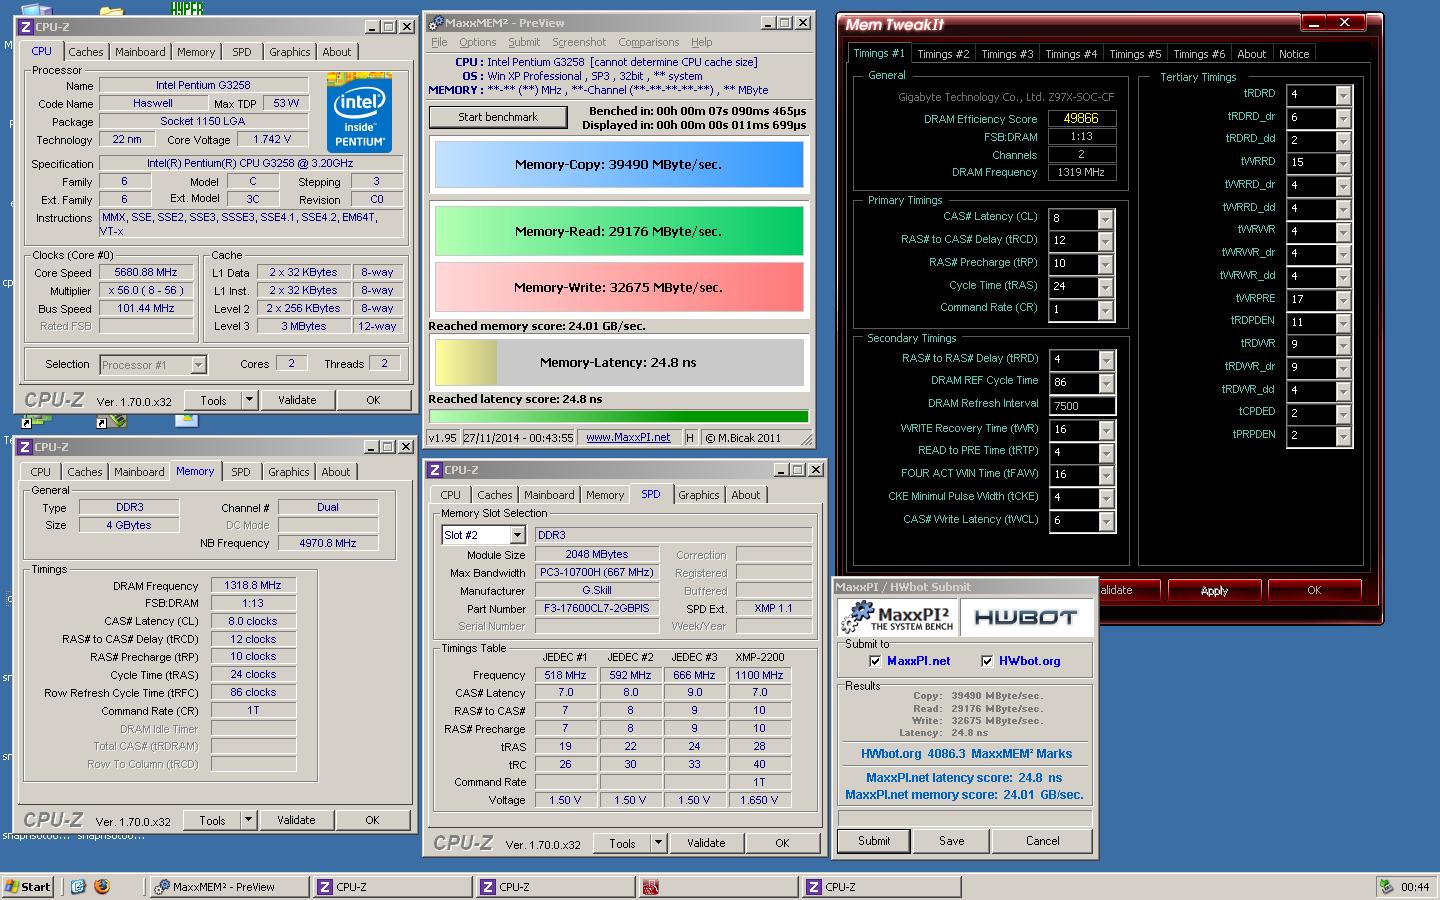
Task: Click the Windows Start button
Action: (x=28, y=886)
